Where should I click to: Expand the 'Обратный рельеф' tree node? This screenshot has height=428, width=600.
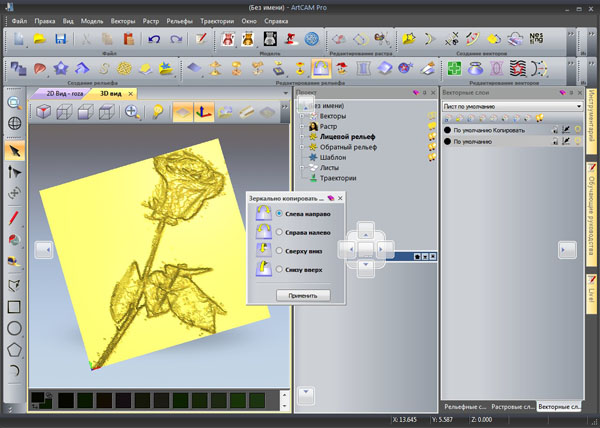coord(302,147)
